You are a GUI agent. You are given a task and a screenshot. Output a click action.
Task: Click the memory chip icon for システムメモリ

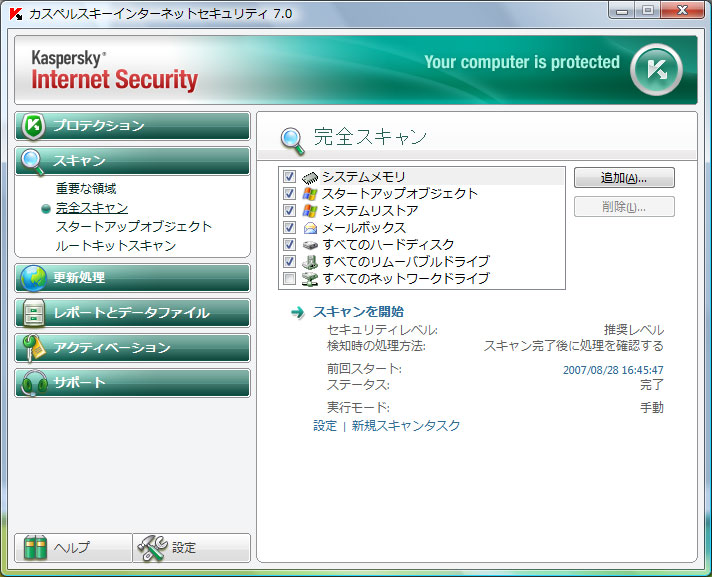[x=310, y=177]
